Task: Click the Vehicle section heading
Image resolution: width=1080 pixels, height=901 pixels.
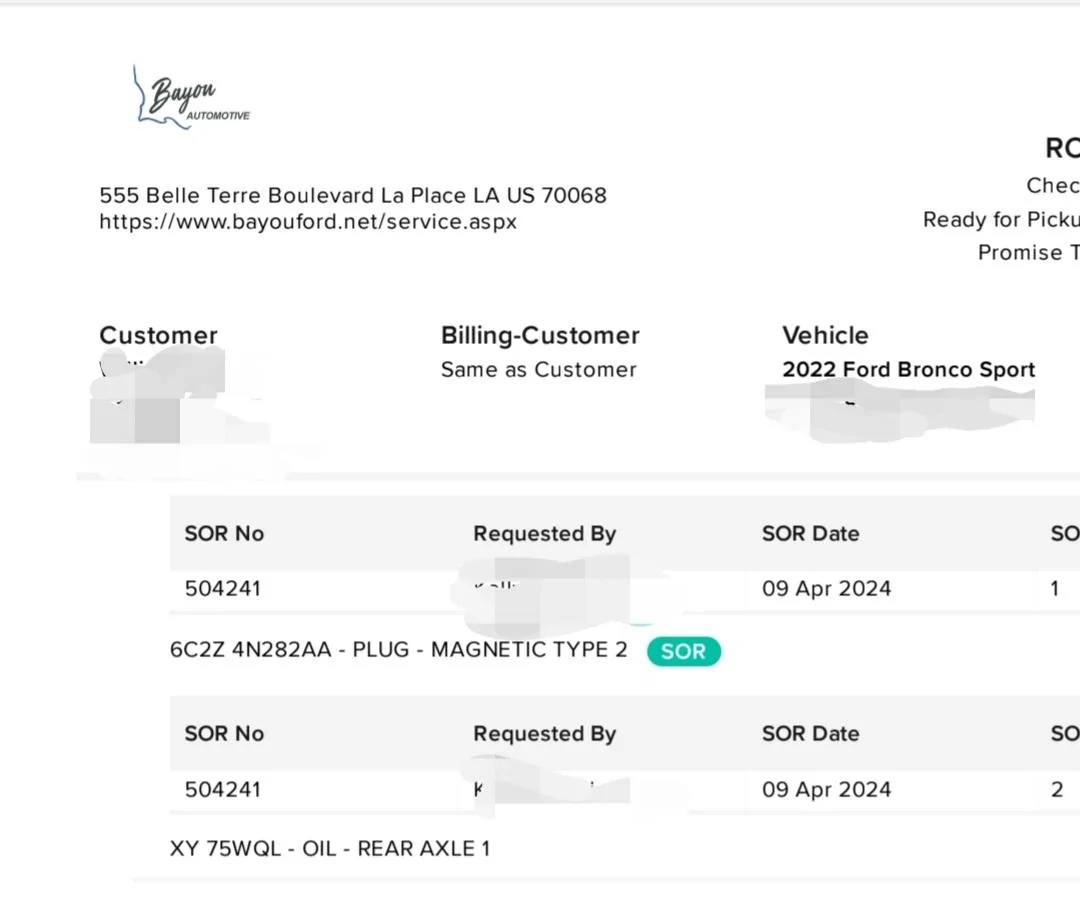Action: point(825,336)
